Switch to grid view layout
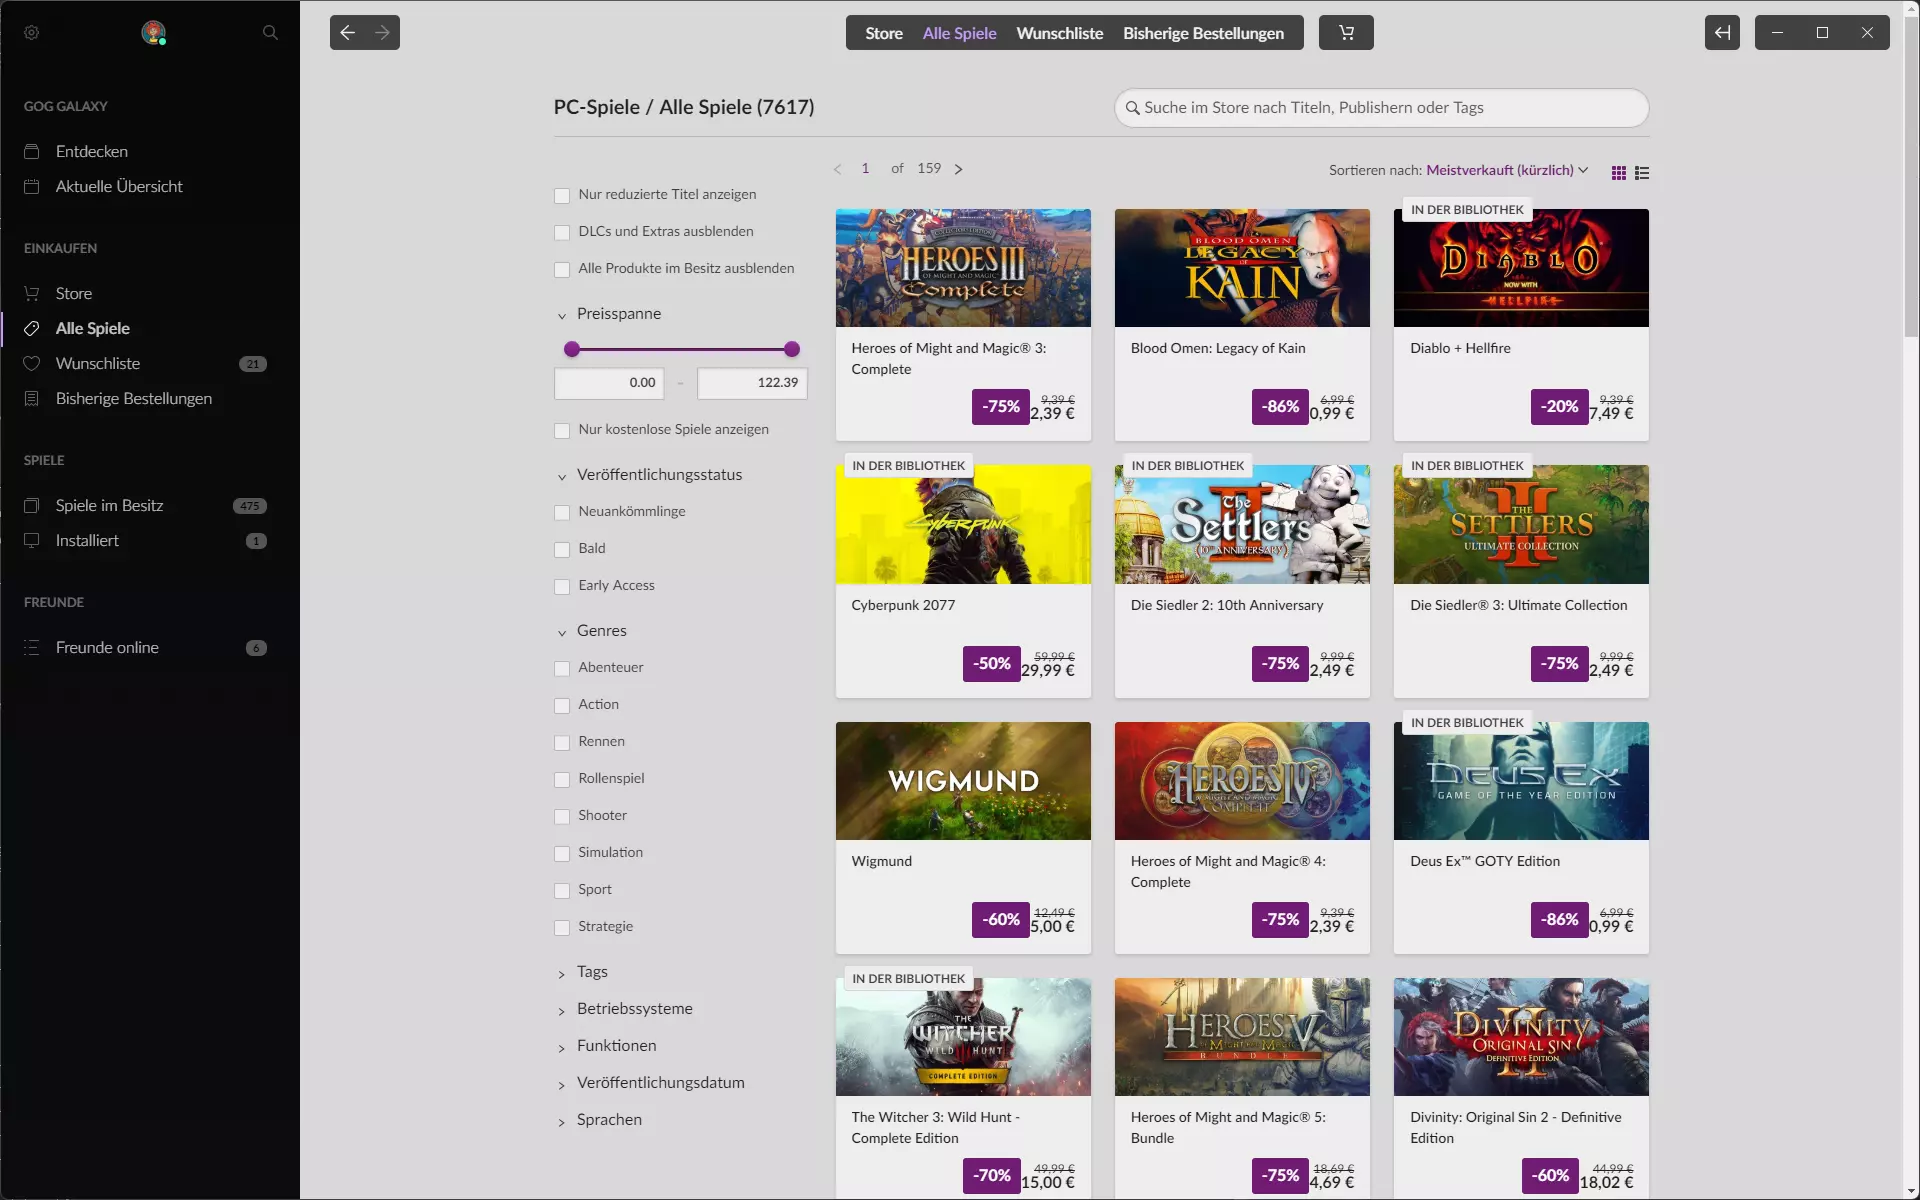The height and width of the screenshot is (1200, 1920). 1619,173
